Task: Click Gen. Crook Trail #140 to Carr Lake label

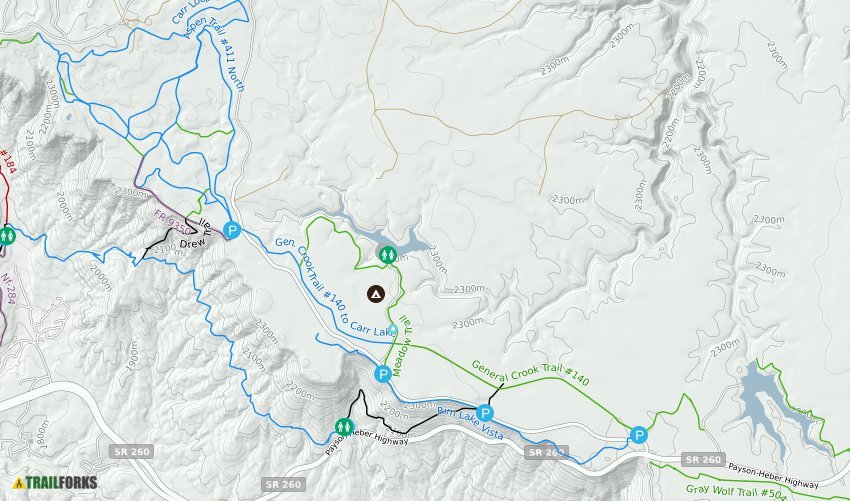Action: tap(336, 290)
